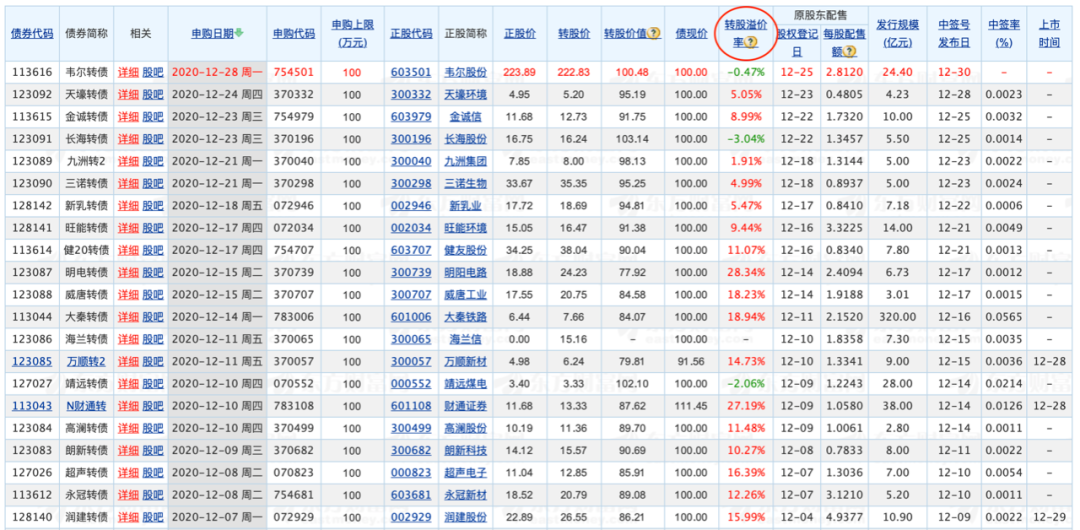The width and height of the screenshot is (1080, 530).
Task: Open 详细 link for 靖远转债
Action: tap(128, 384)
